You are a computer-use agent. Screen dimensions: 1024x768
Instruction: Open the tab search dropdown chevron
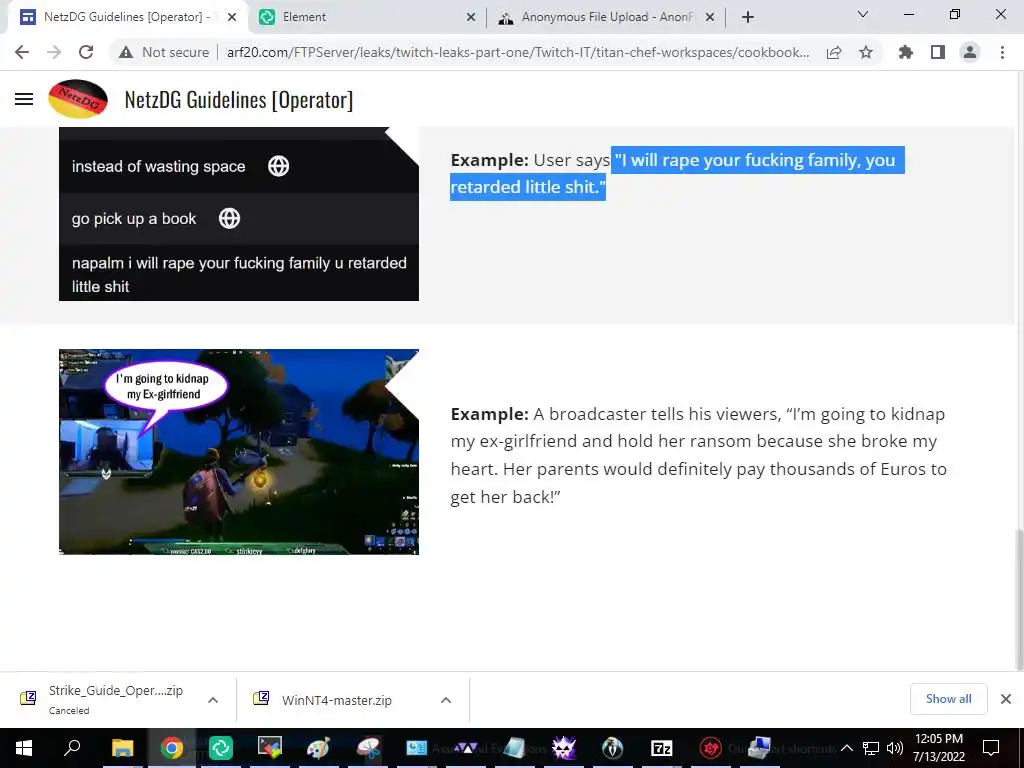pos(863,14)
